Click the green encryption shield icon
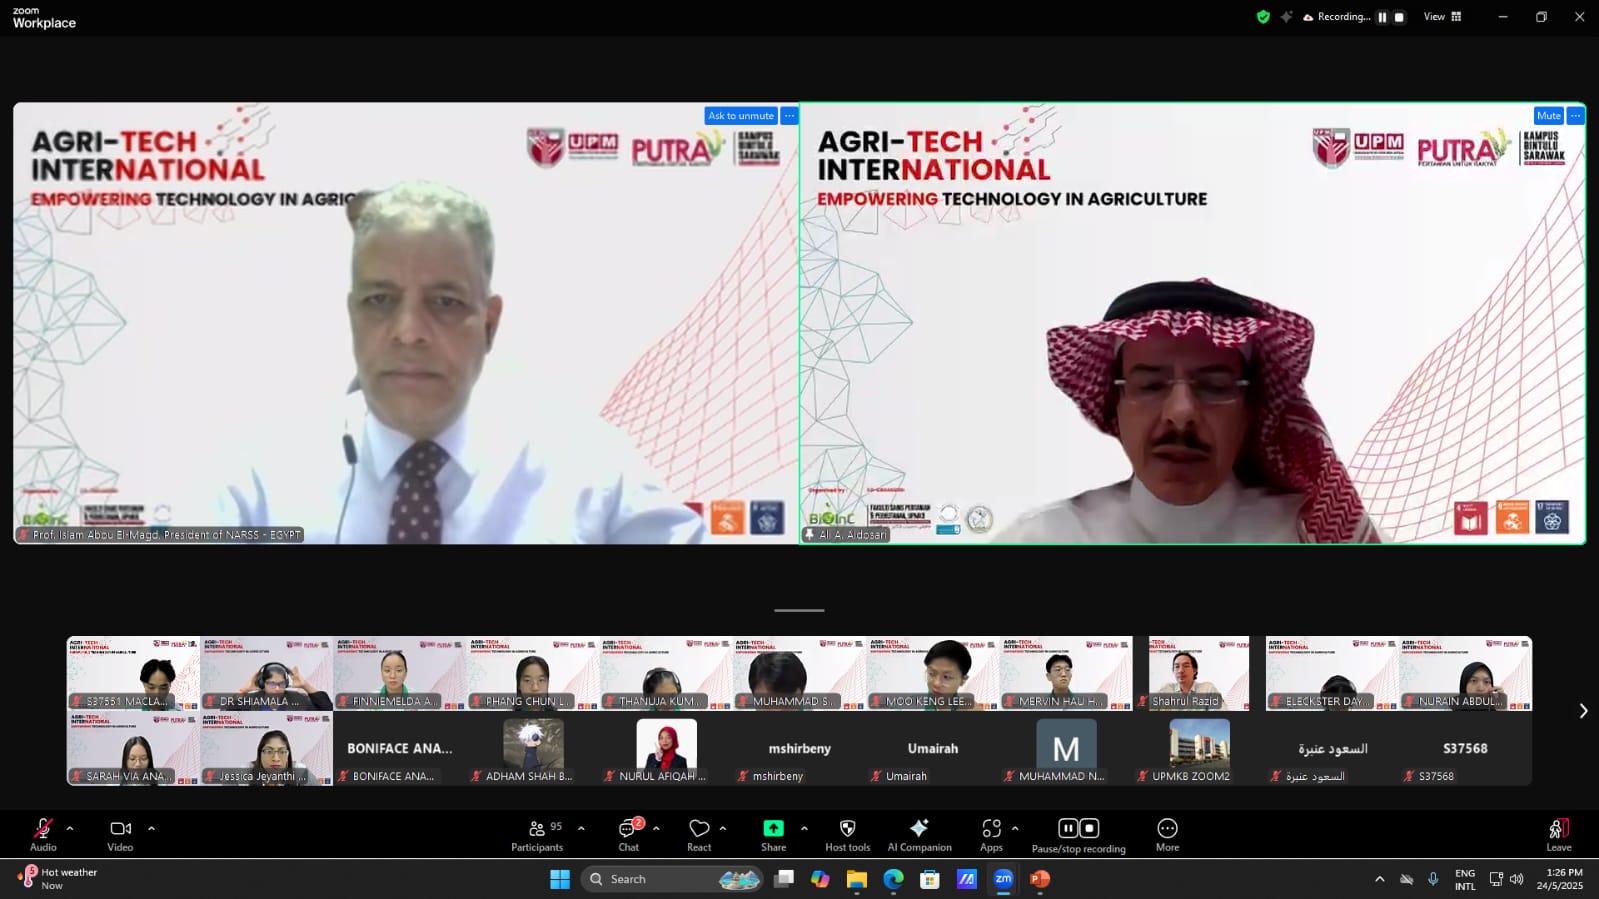1599x899 pixels. [1263, 17]
